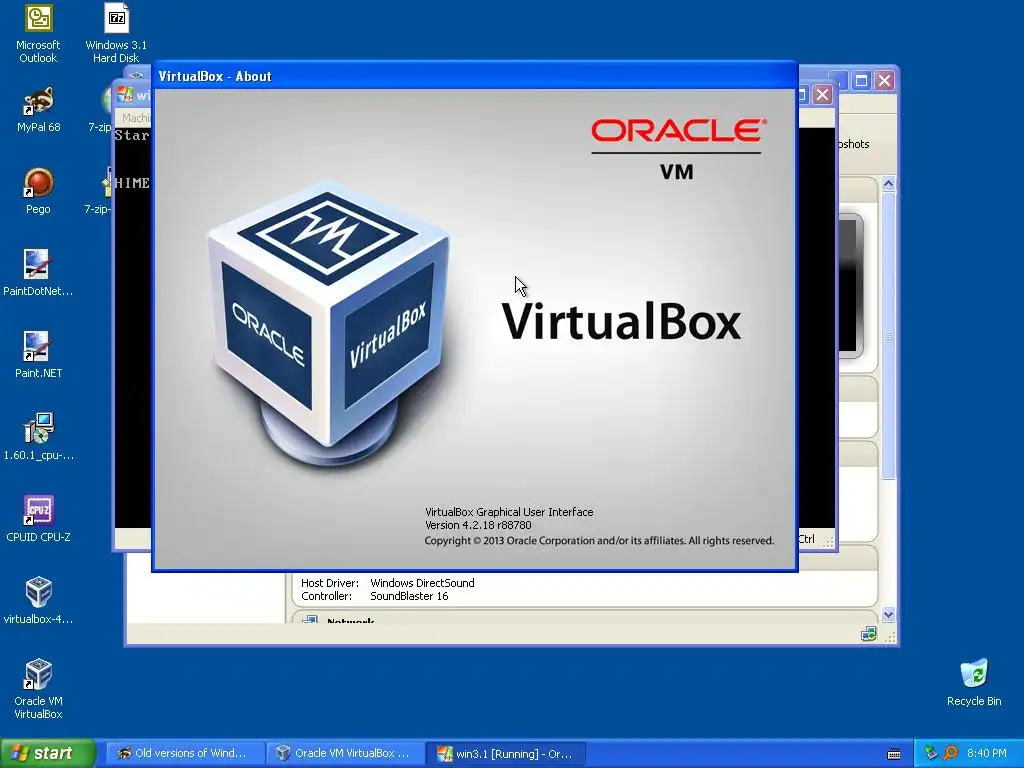This screenshot has height=768, width=1024.
Task: Click the Oracle VM logo in About dialog
Action: point(677,149)
